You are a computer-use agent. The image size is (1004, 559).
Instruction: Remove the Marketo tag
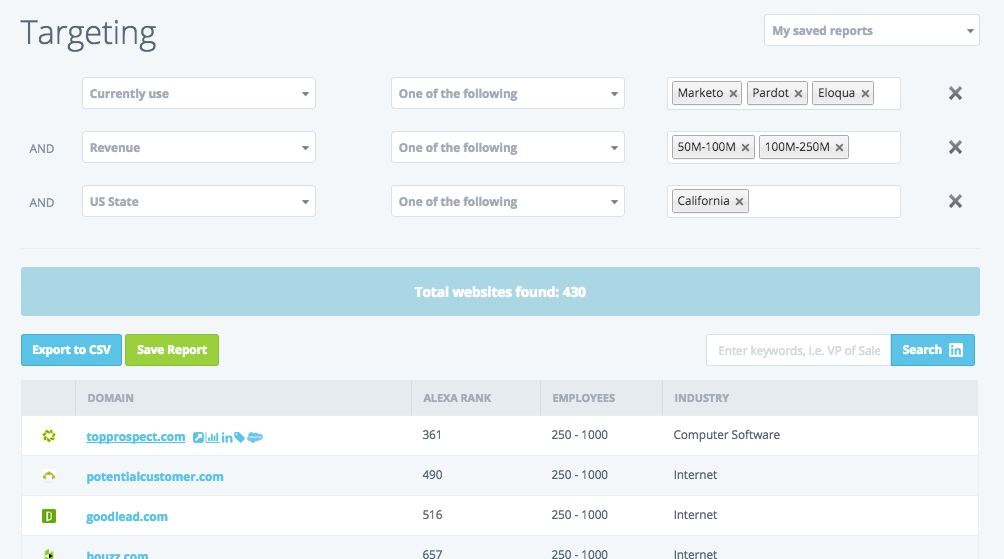click(733, 94)
